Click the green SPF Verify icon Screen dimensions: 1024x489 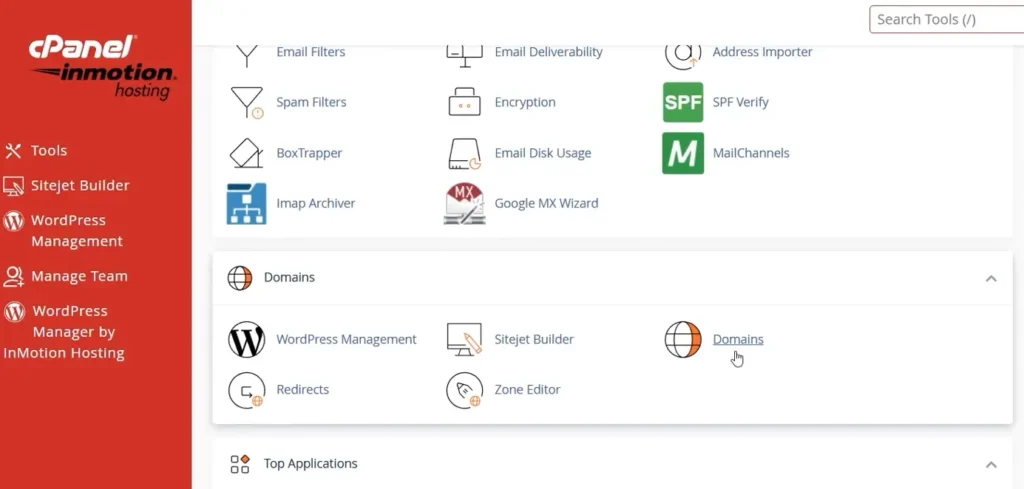683,102
